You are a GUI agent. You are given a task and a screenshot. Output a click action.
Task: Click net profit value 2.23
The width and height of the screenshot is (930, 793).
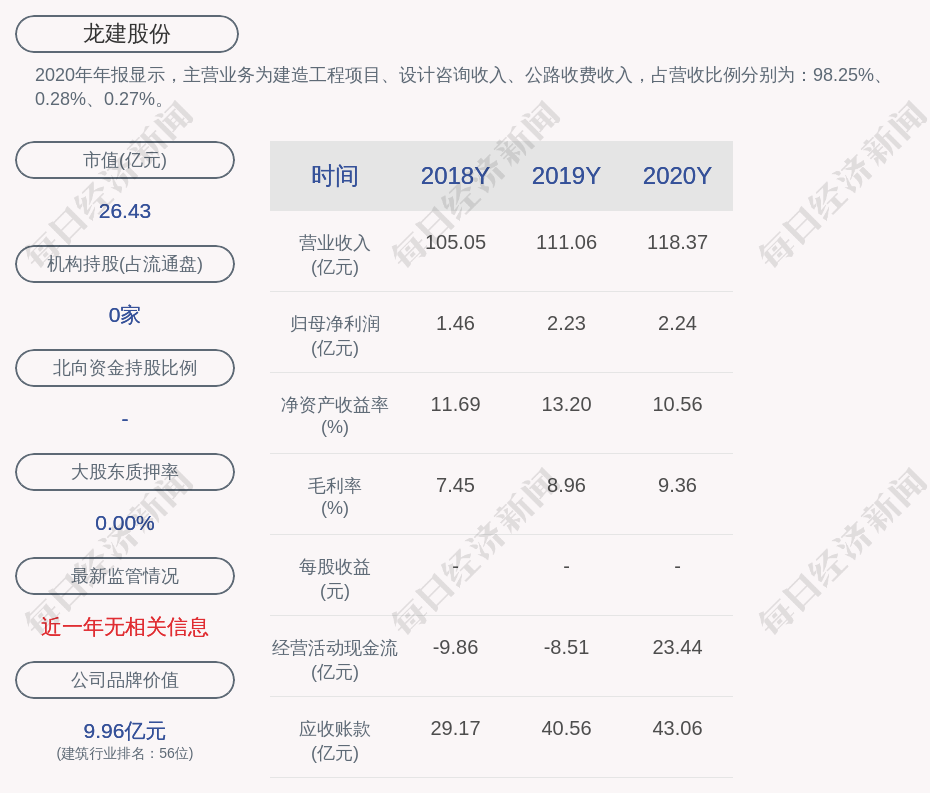coord(566,323)
